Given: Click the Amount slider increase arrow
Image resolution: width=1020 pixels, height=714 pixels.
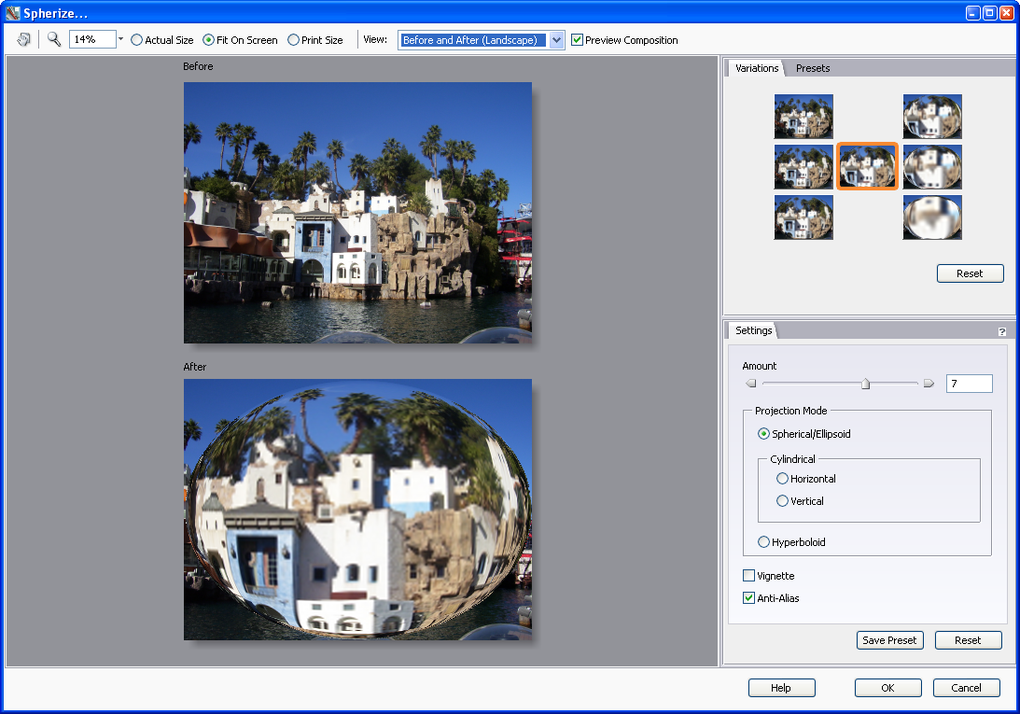Looking at the screenshot, I should pyautogui.click(x=928, y=383).
